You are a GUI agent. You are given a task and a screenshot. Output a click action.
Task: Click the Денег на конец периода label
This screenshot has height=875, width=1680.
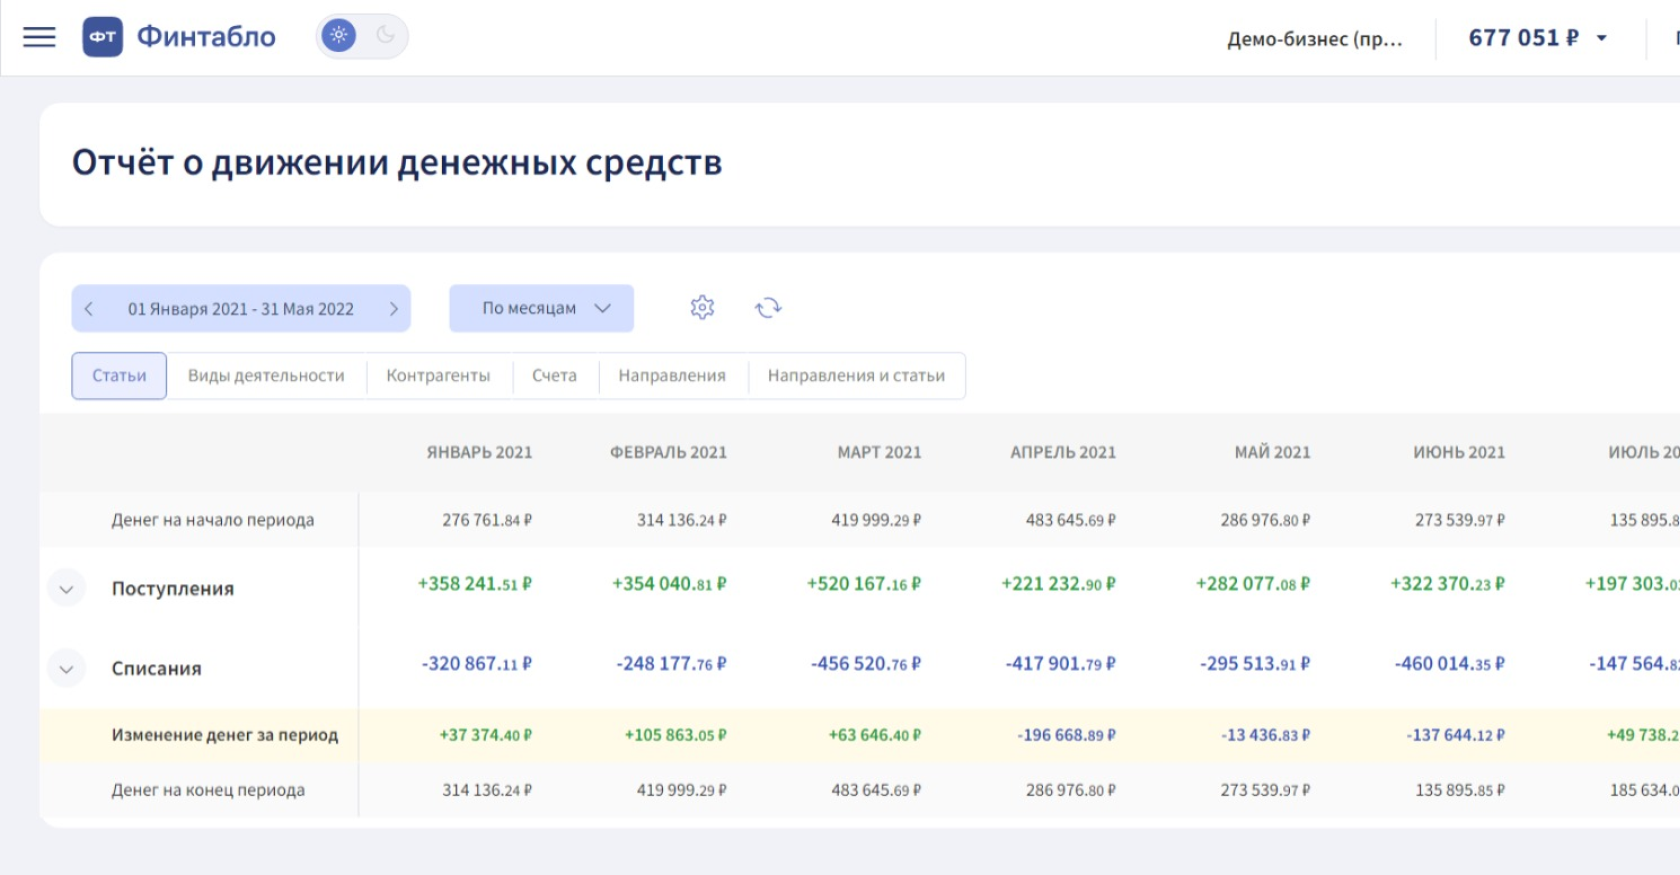(x=208, y=790)
